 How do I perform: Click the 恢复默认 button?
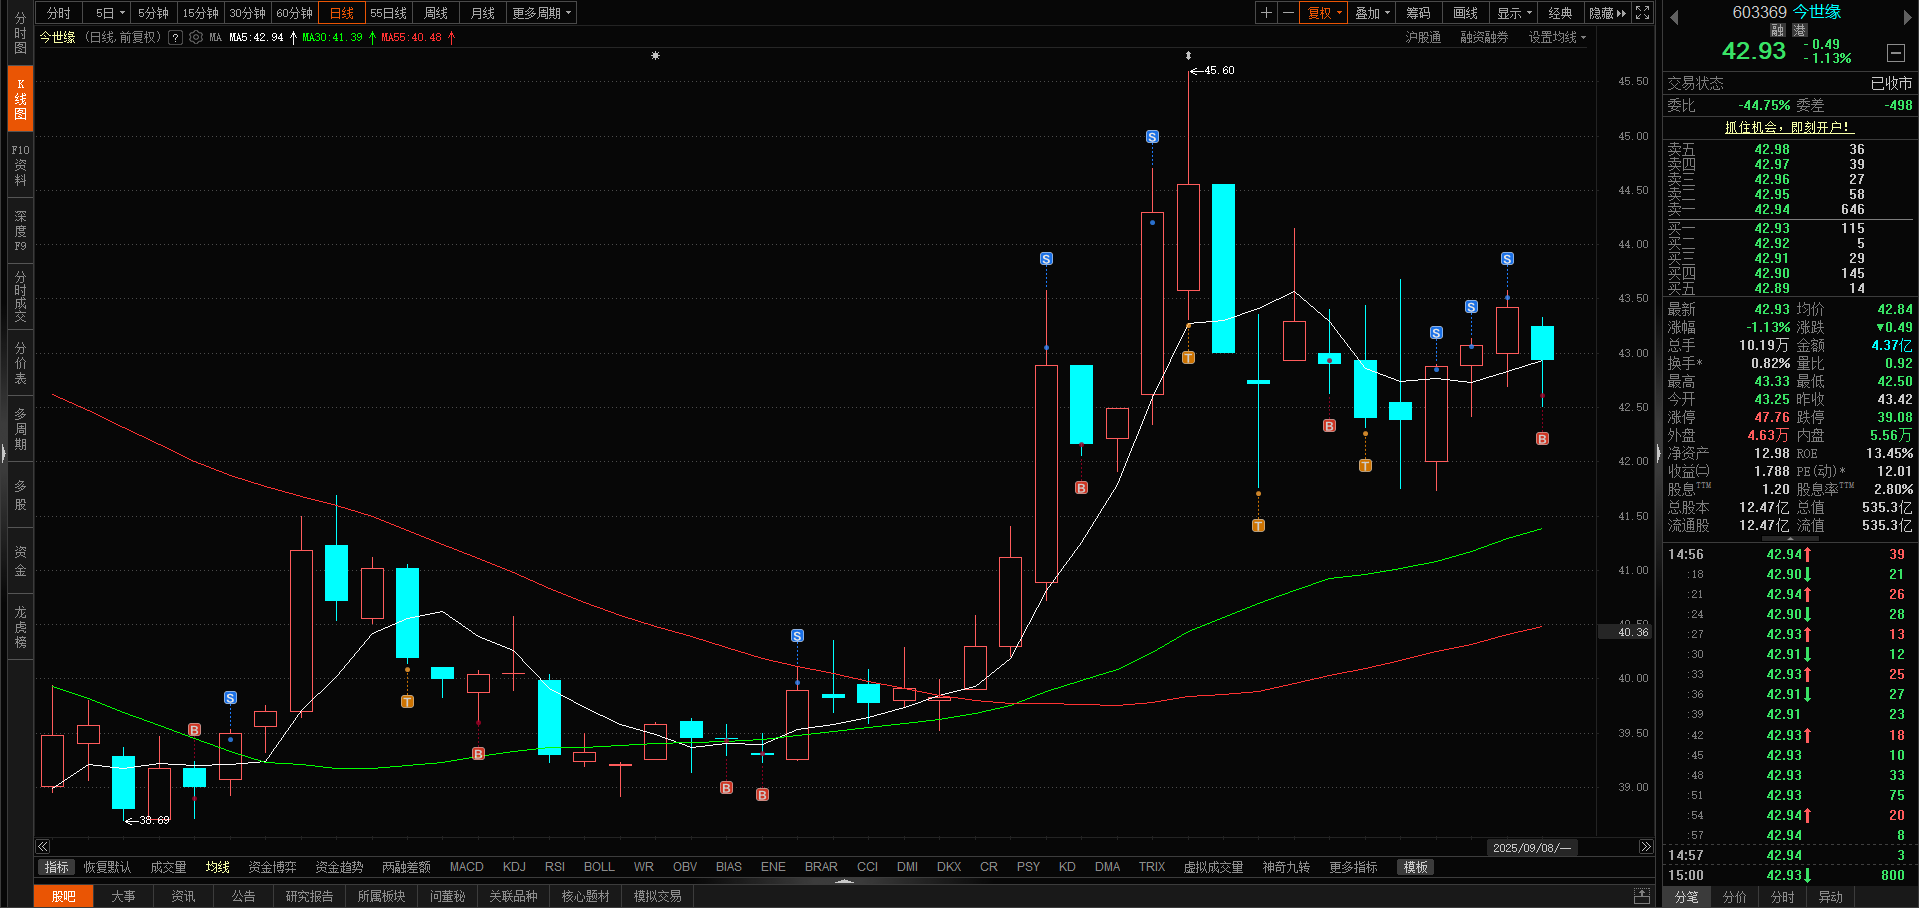(x=107, y=867)
